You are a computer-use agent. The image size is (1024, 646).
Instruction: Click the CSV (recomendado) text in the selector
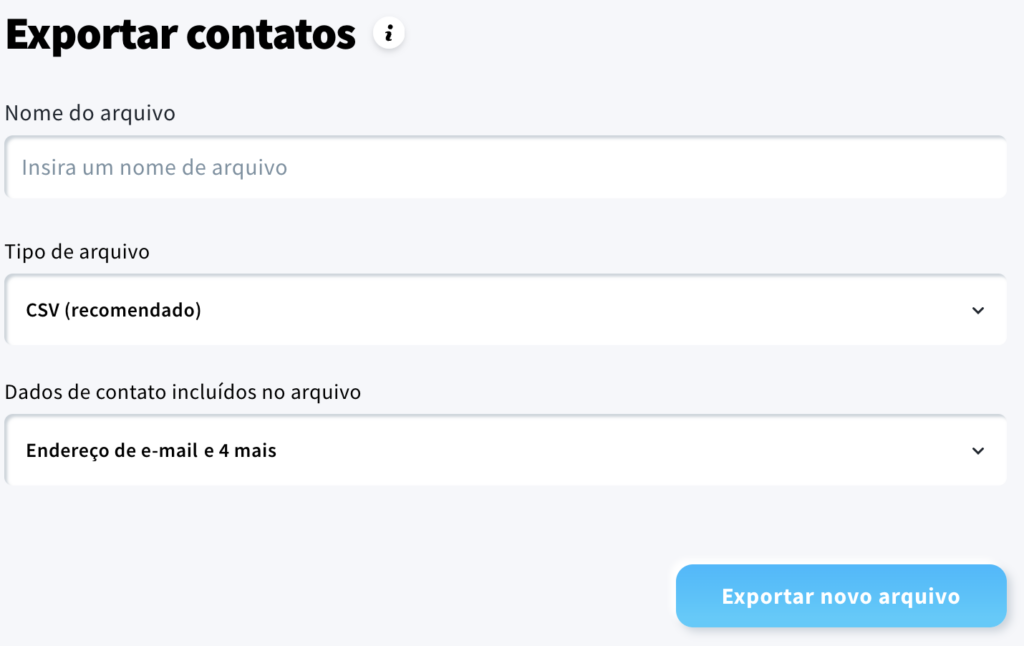click(113, 310)
